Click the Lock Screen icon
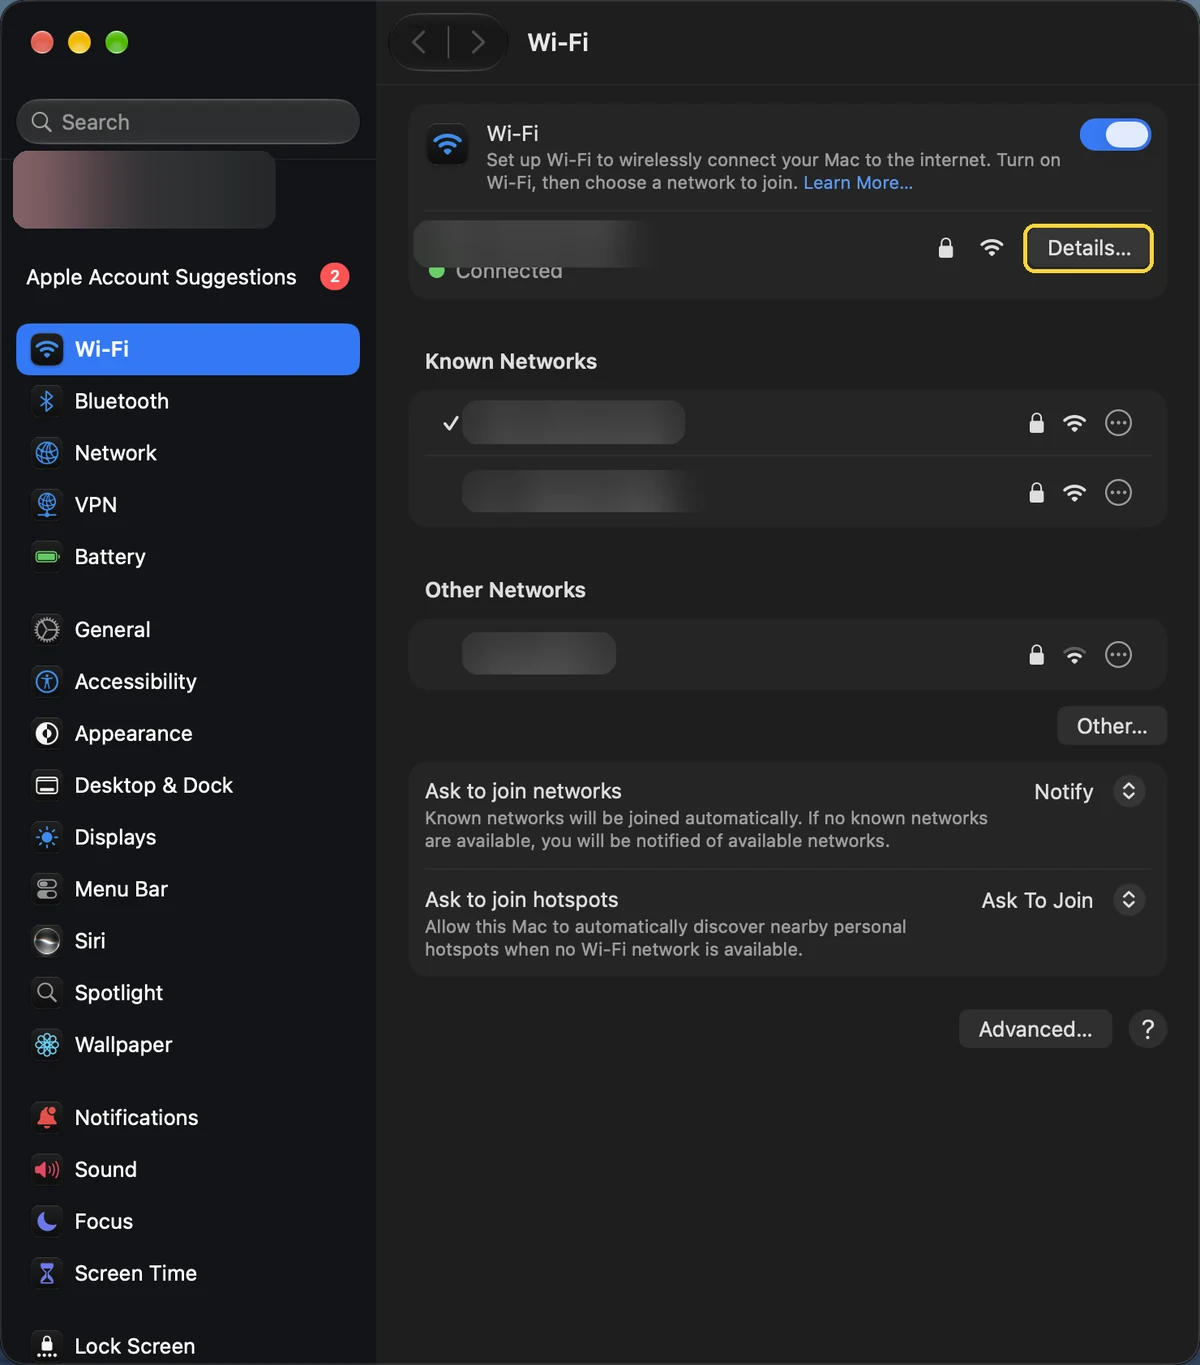Viewport: 1200px width, 1365px height. pyautogui.click(x=47, y=1346)
